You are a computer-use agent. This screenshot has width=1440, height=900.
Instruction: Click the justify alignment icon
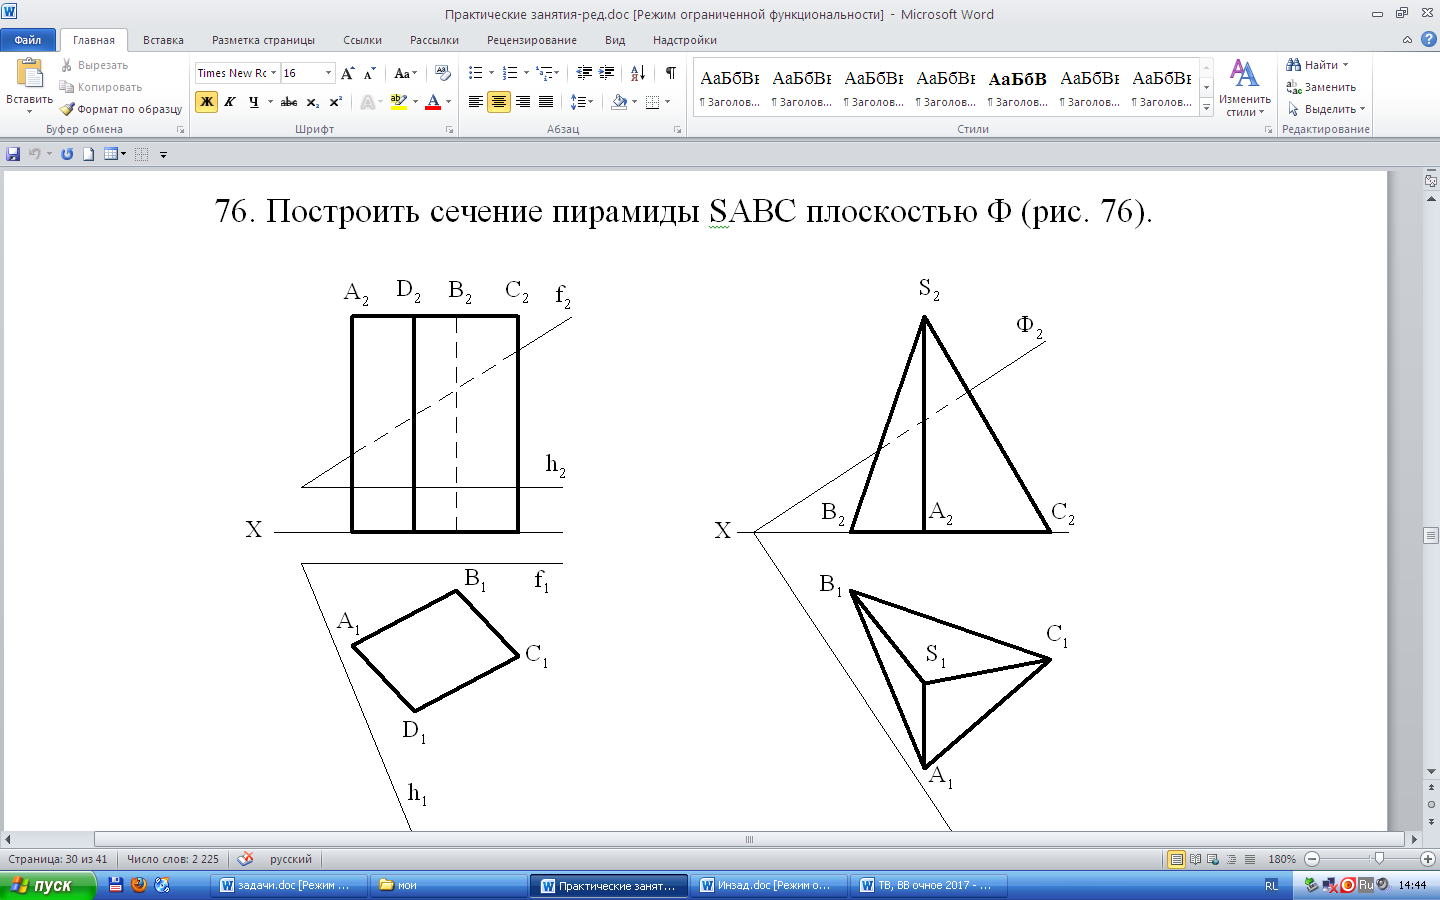pos(546,102)
